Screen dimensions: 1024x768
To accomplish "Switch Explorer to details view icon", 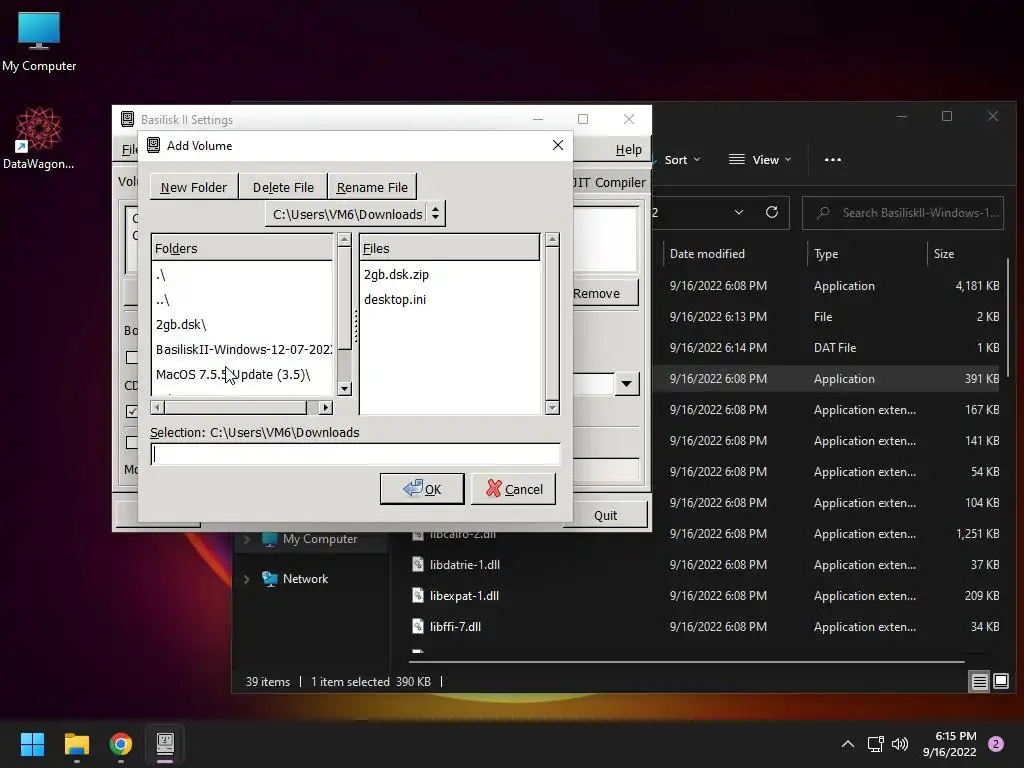I will 980,681.
